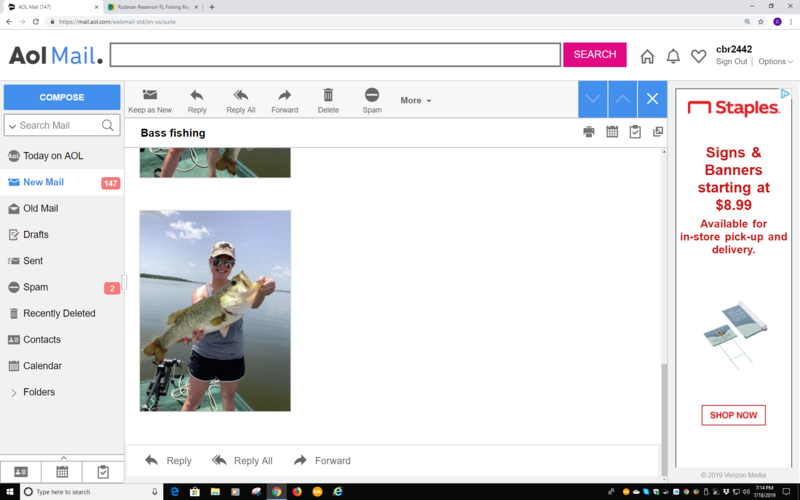Expand the sidebar bottom panel with the up chevron
The image size is (800, 500).
click(x=63, y=458)
